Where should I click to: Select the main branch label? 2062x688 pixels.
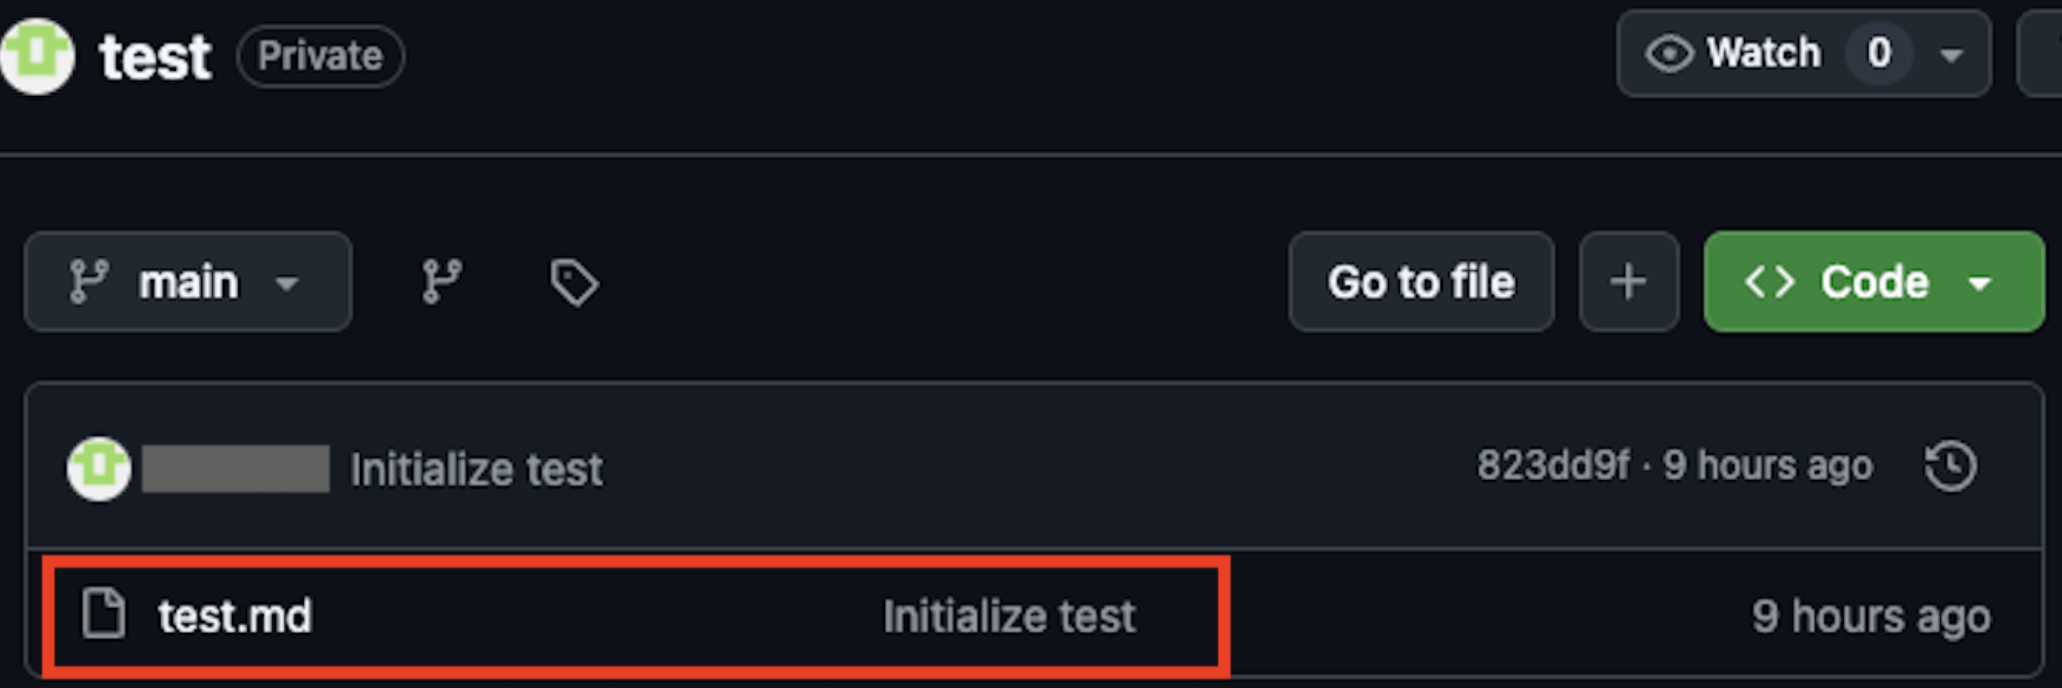(186, 281)
